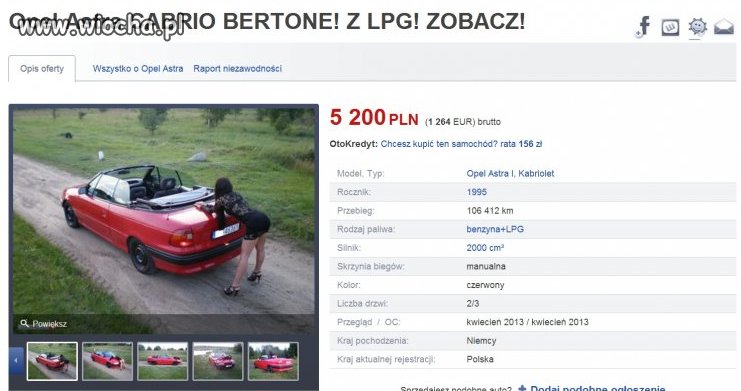
Task: Select the fourth car thumbnail
Action: (x=218, y=361)
